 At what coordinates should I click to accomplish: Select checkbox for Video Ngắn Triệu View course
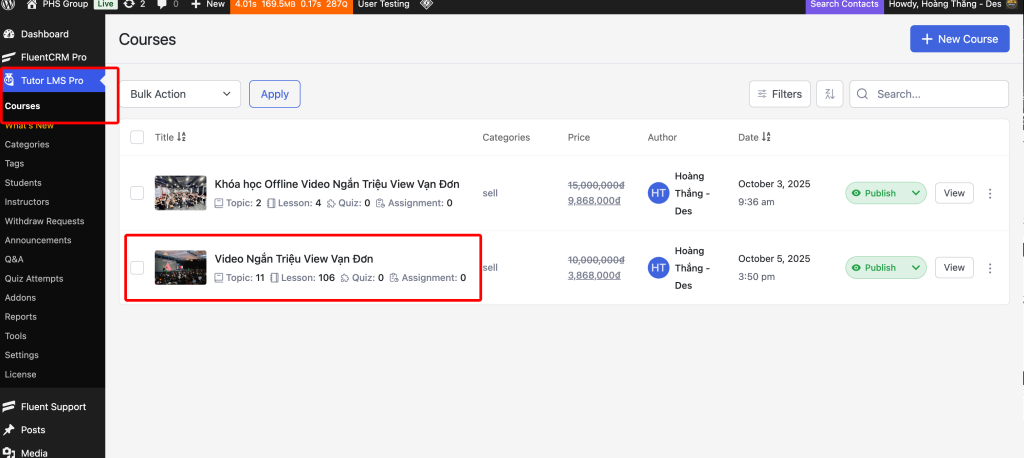click(137, 268)
